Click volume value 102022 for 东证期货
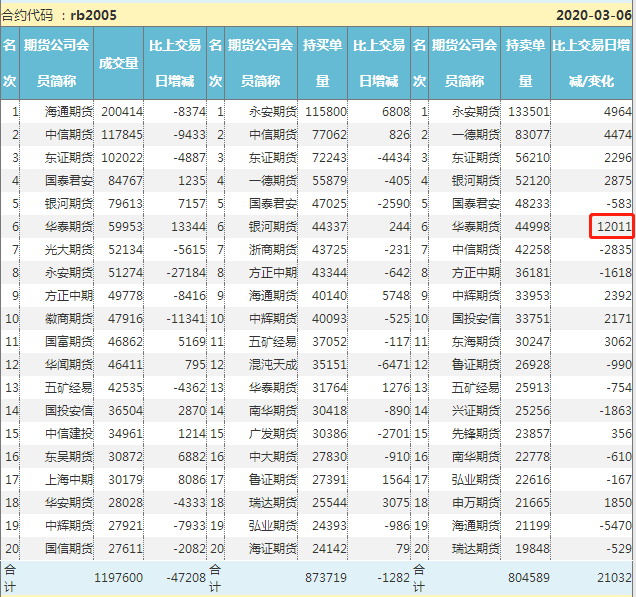 point(122,158)
